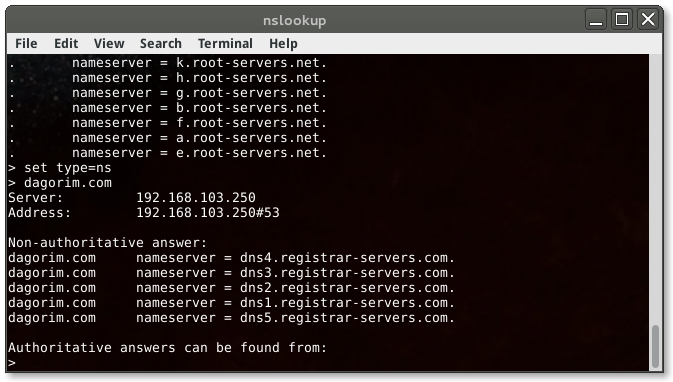The image size is (673, 382).
Task: Click the 'set type=ns' command line
Action: 60,168
